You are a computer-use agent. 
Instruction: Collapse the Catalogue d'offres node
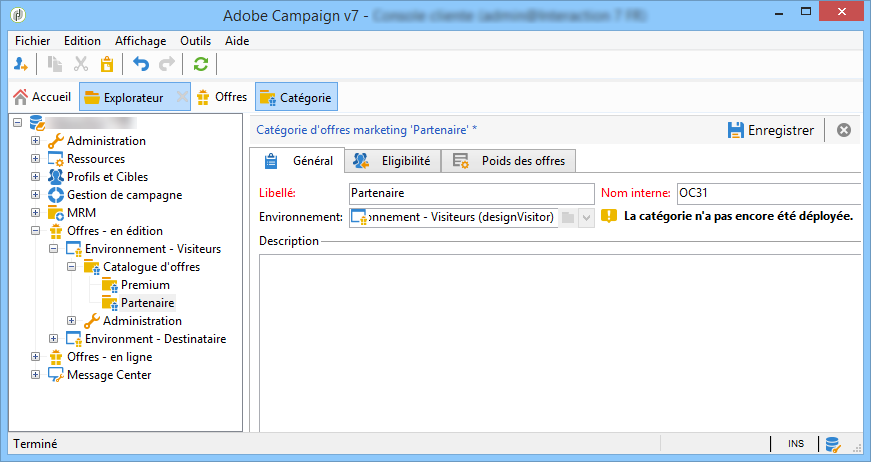tap(71, 266)
